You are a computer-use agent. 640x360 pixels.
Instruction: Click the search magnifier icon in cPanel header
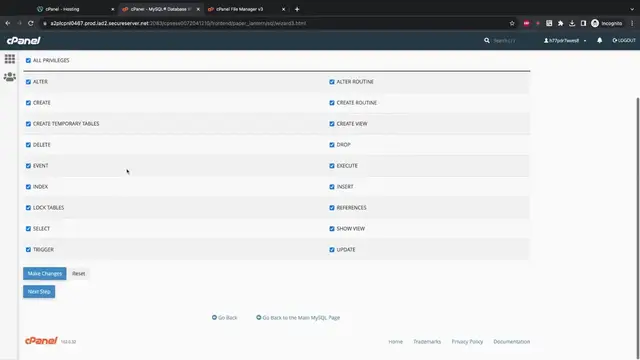click(x=487, y=40)
